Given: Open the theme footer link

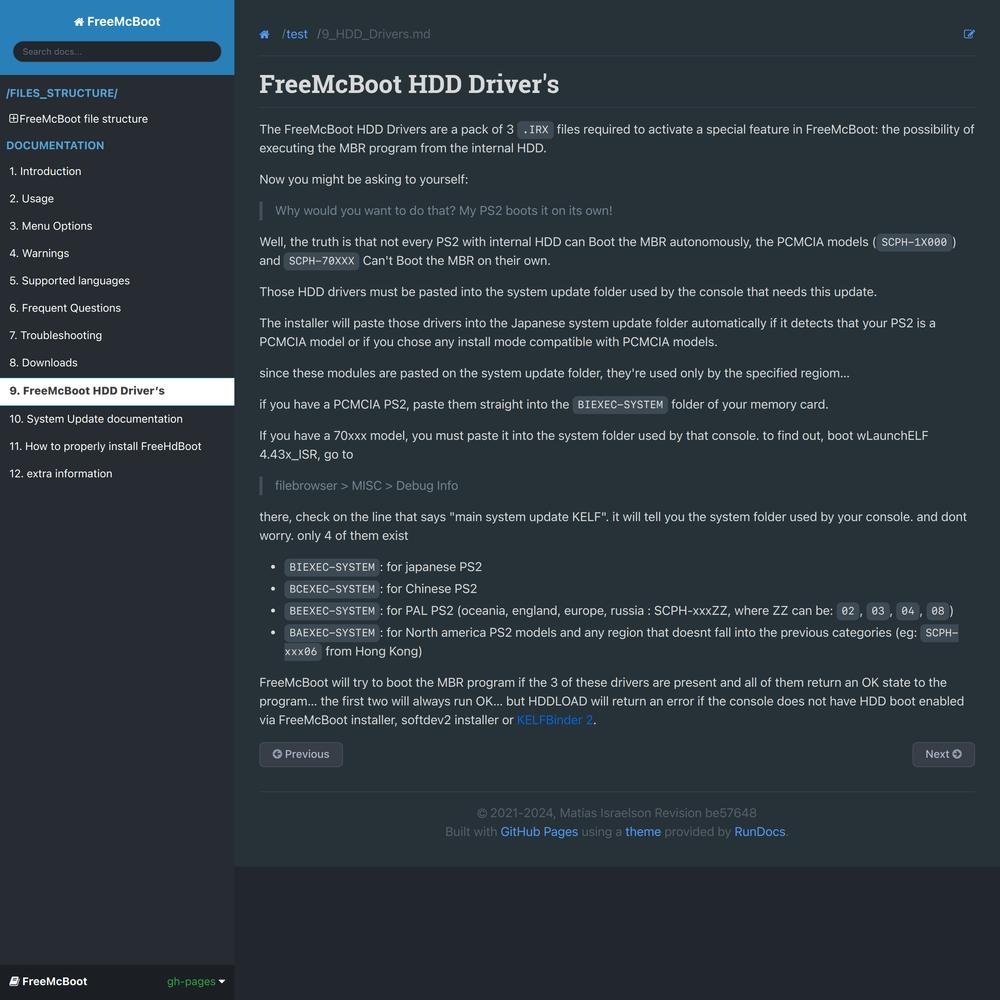Looking at the screenshot, I should [x=643, y=832].
